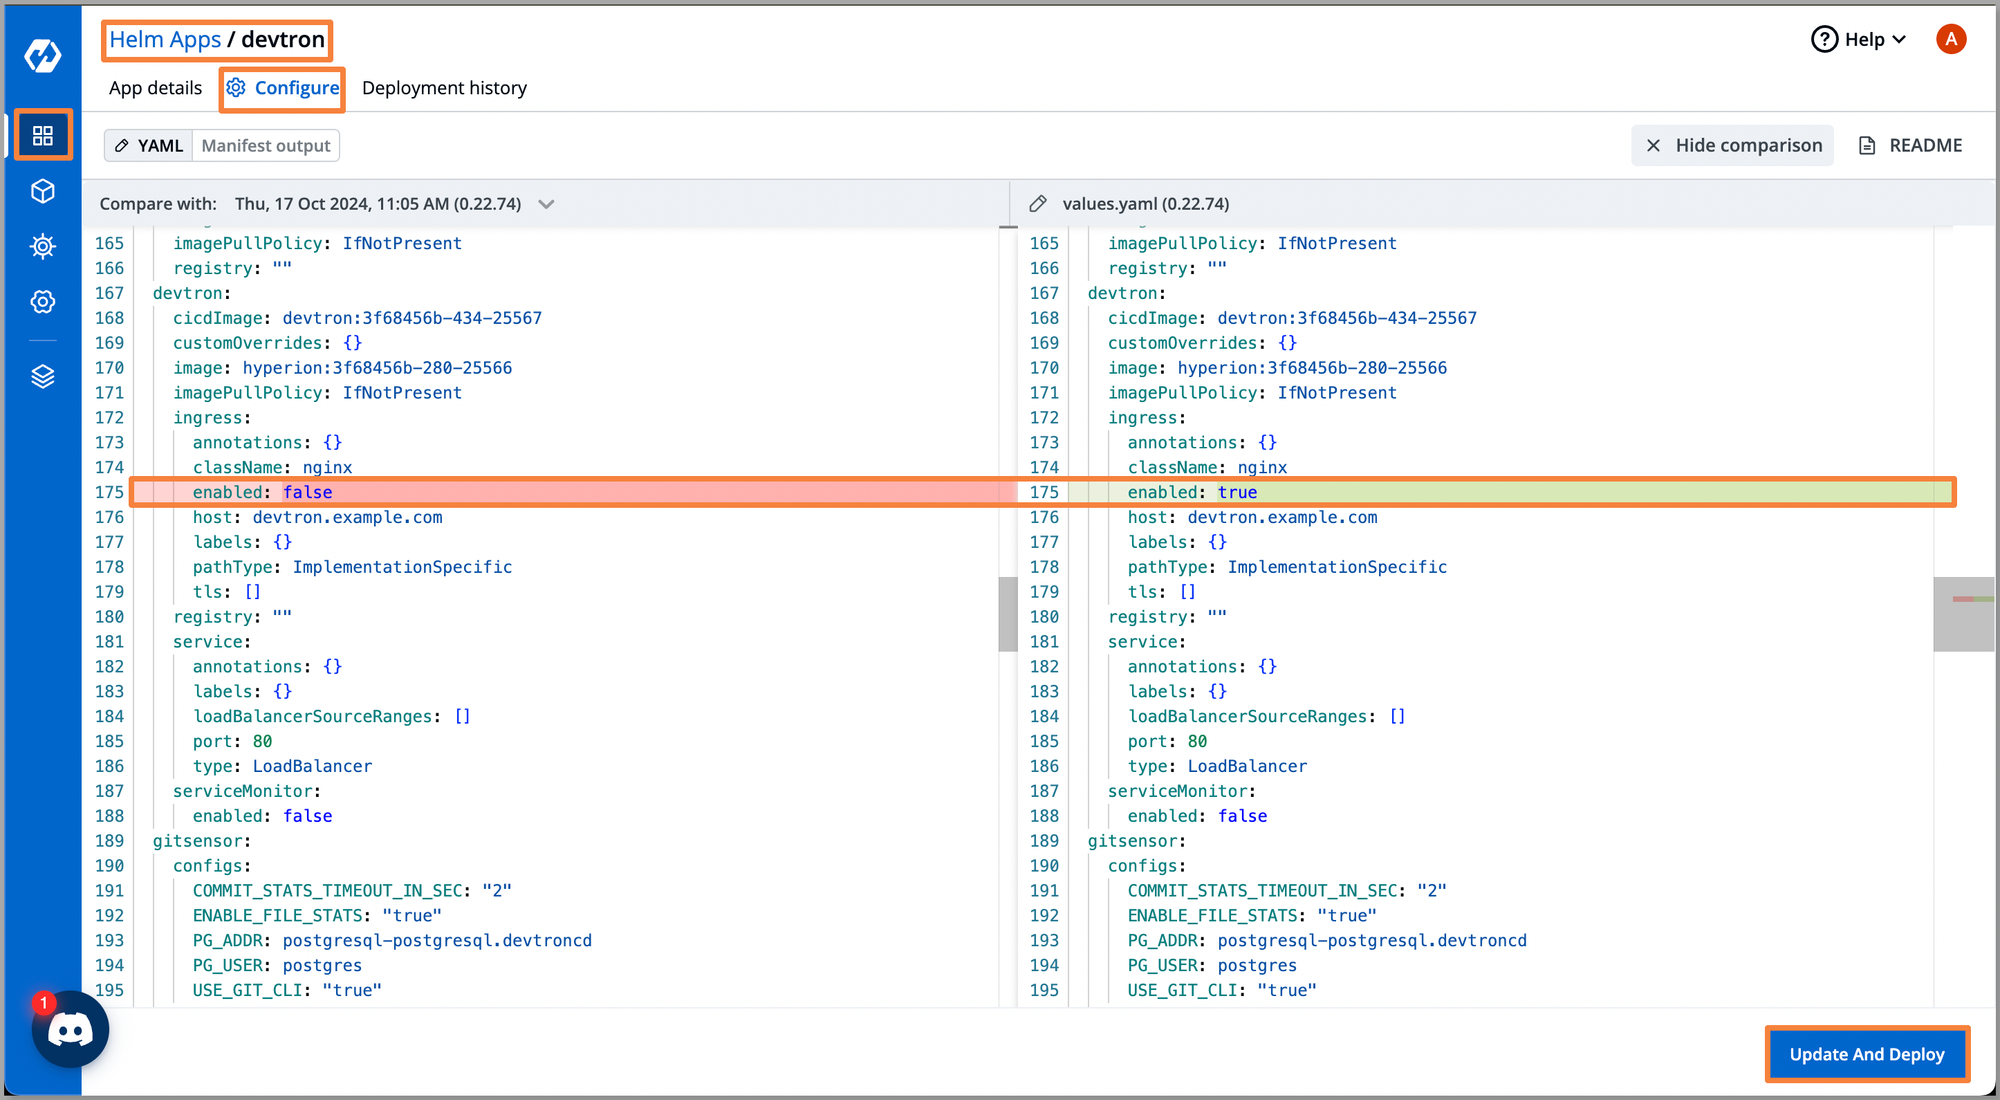The height and width of the screenshot is (1100, 2000).
Task: Click the Helm Apps breadcrumb link
Action: [x=165, y=39]
